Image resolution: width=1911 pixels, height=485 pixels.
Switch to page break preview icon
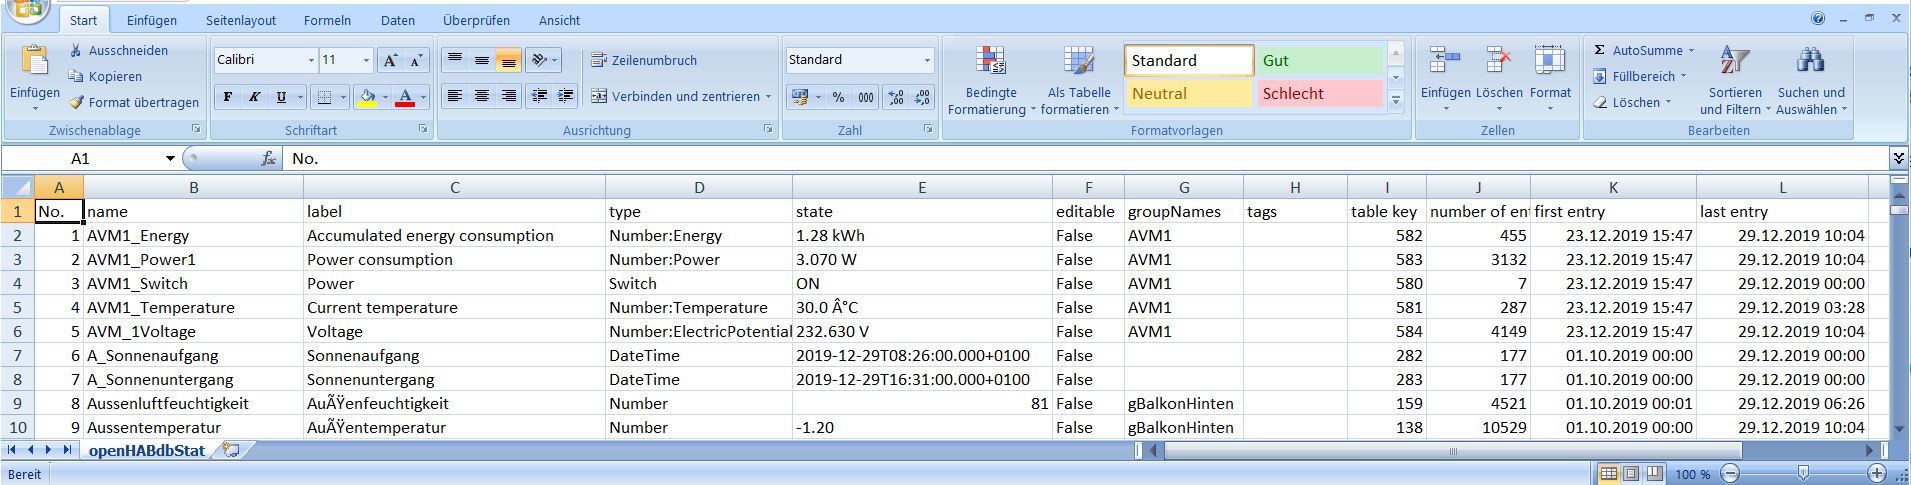1654,473
